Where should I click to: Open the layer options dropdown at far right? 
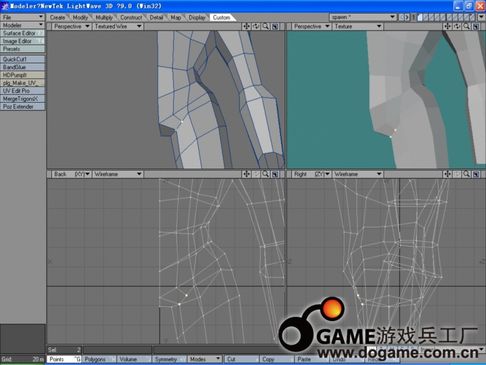point(481,17)
